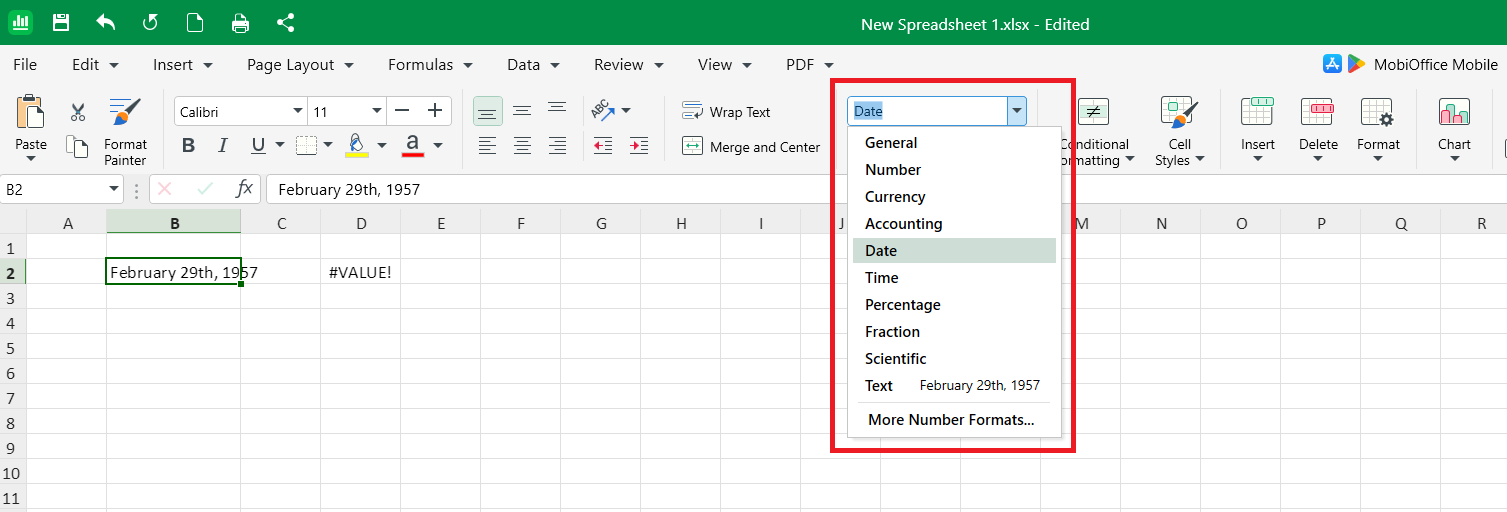Toggle Bold formatting
Image resolution: width=1507 pixels, height=512 pixels.
[x=188, y=146]
